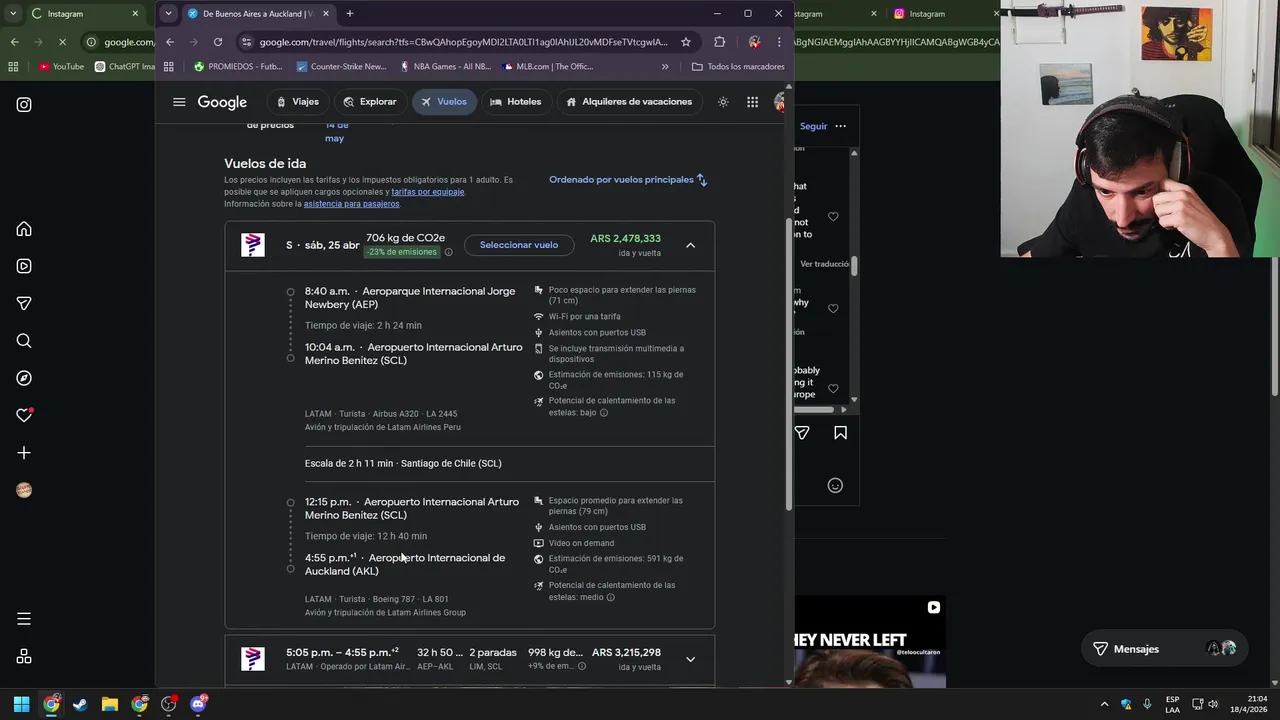Click info icon beside +9% de emisiones

pyautogui.click(x=582, y=666)
